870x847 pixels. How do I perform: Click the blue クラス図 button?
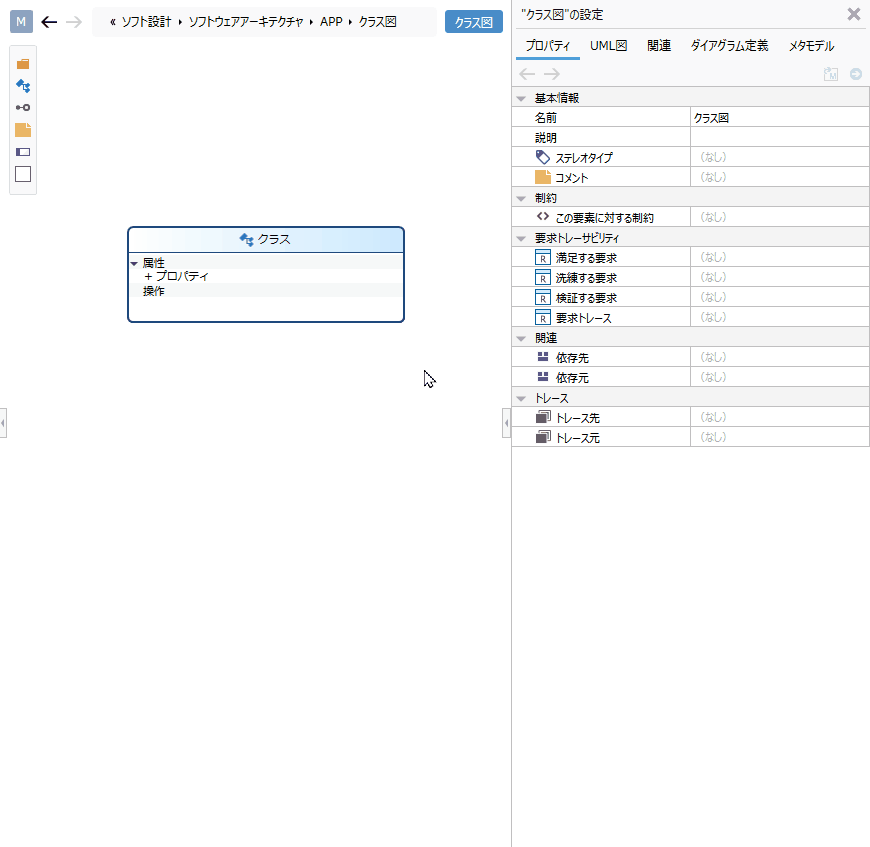pos(474,22)
